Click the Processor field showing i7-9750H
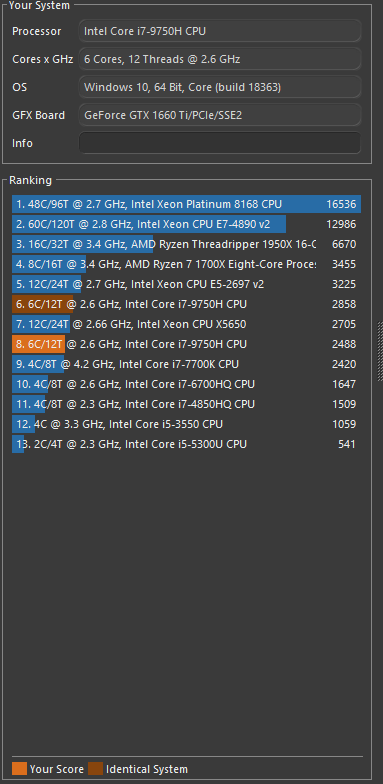 tap(220, 31)
